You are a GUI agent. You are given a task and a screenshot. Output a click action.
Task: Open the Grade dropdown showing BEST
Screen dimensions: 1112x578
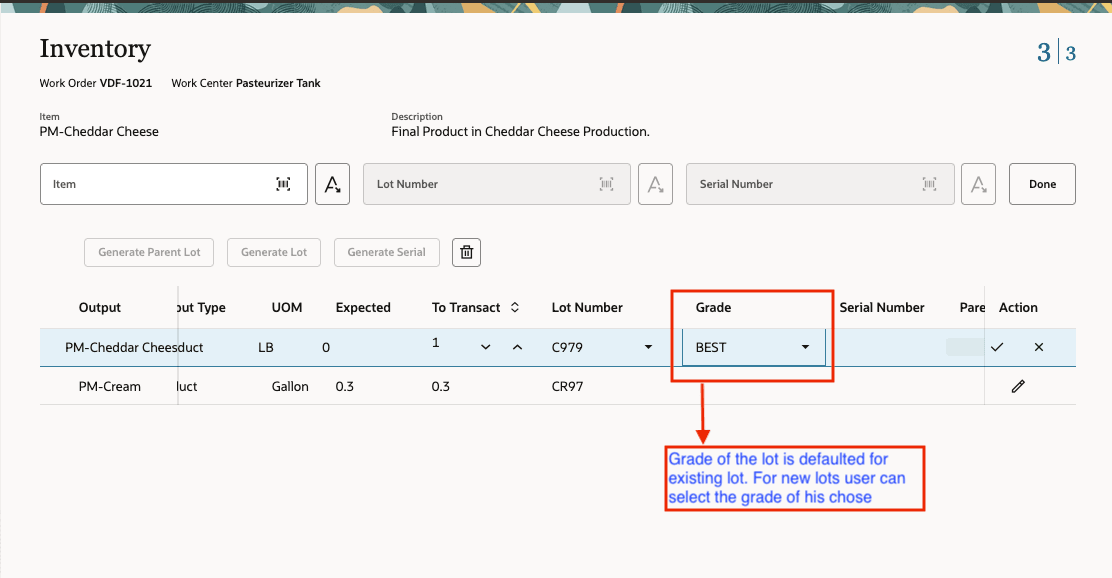804,347
